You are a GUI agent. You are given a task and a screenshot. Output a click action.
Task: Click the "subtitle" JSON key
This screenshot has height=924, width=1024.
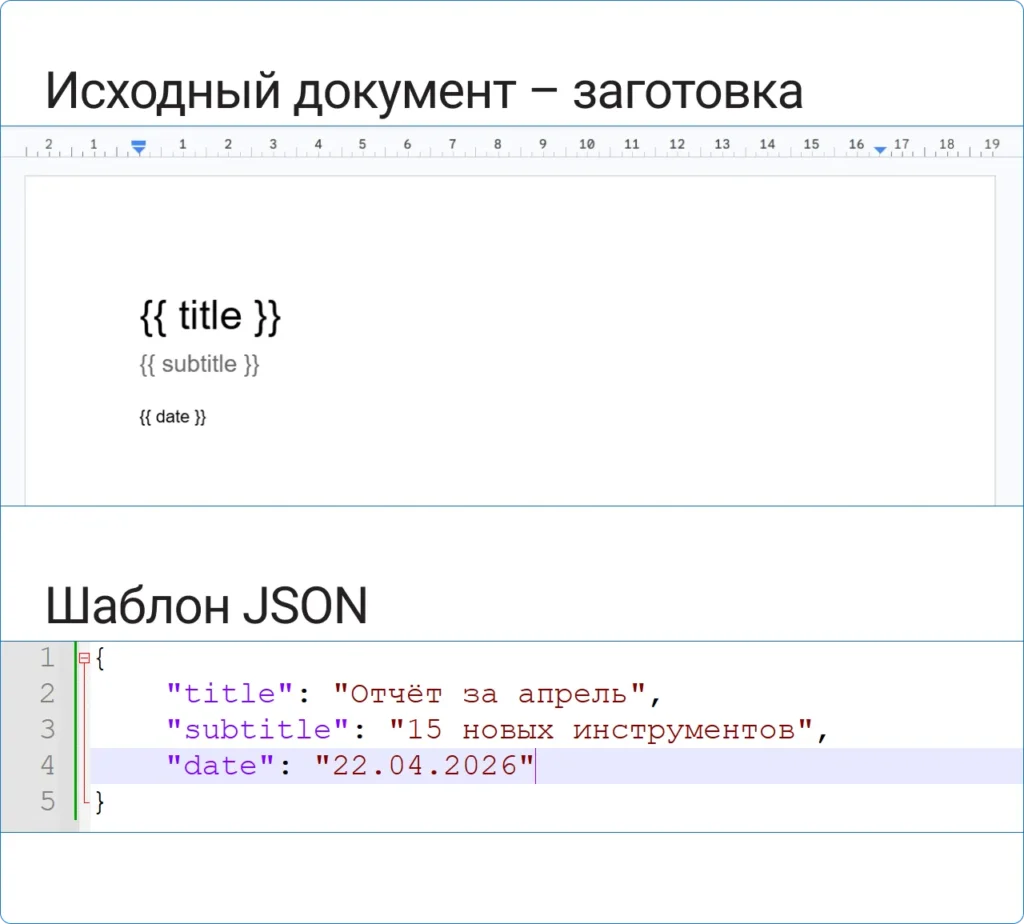coord(258,729)
